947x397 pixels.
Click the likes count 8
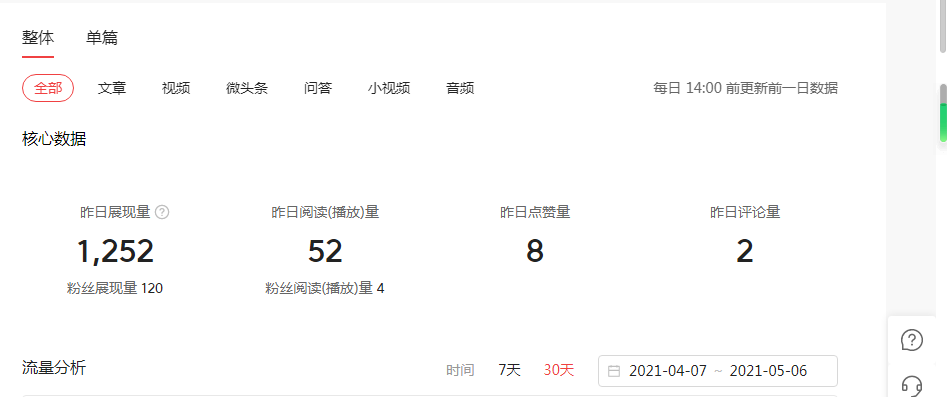click(x=535, y=251)
